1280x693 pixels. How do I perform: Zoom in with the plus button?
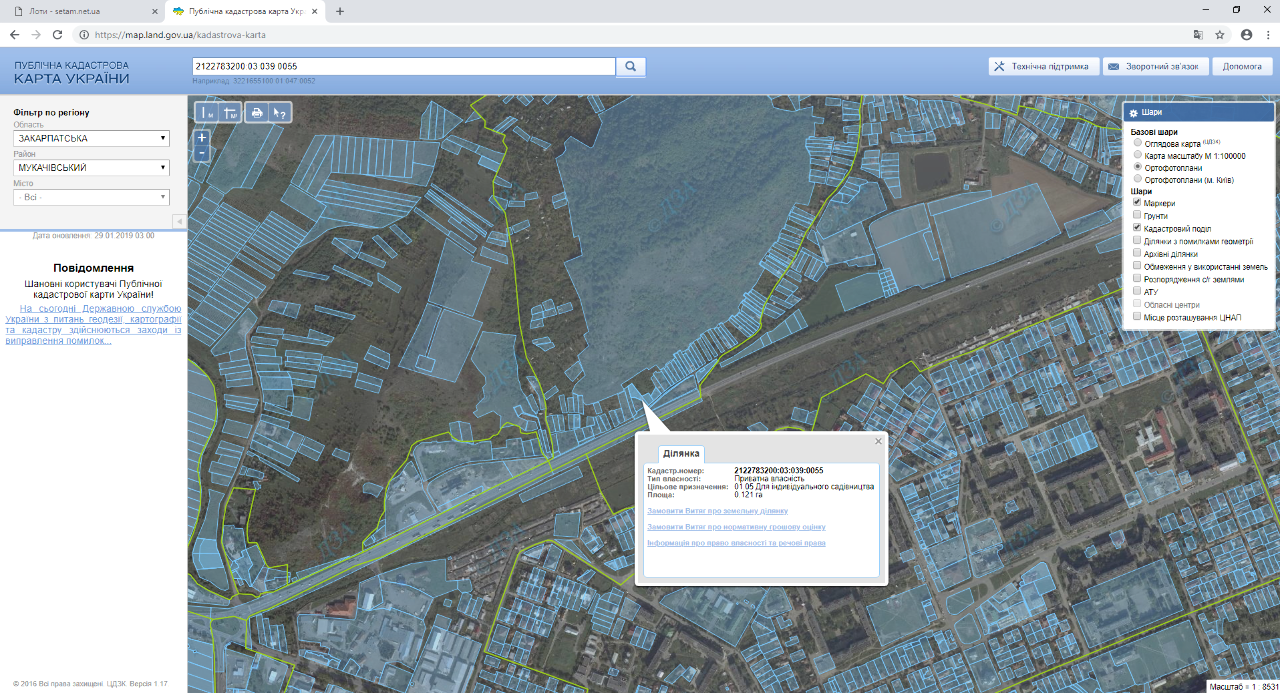click(x=202, y=138)
